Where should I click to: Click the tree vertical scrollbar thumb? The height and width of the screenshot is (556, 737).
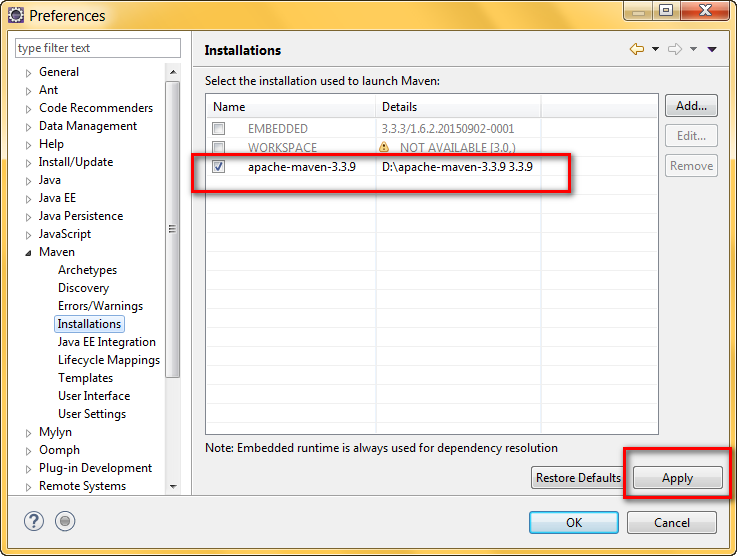pos(173,229)
